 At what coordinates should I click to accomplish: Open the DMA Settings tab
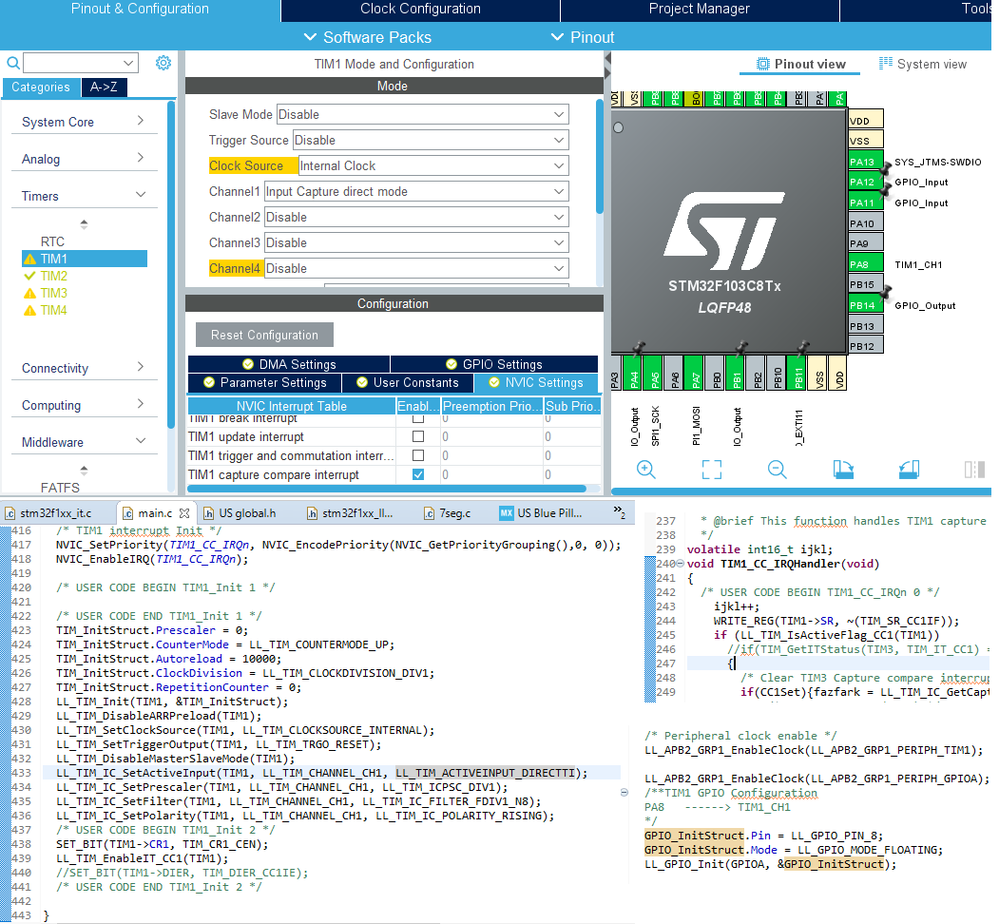pyautogui.click(x=289, y=364)
